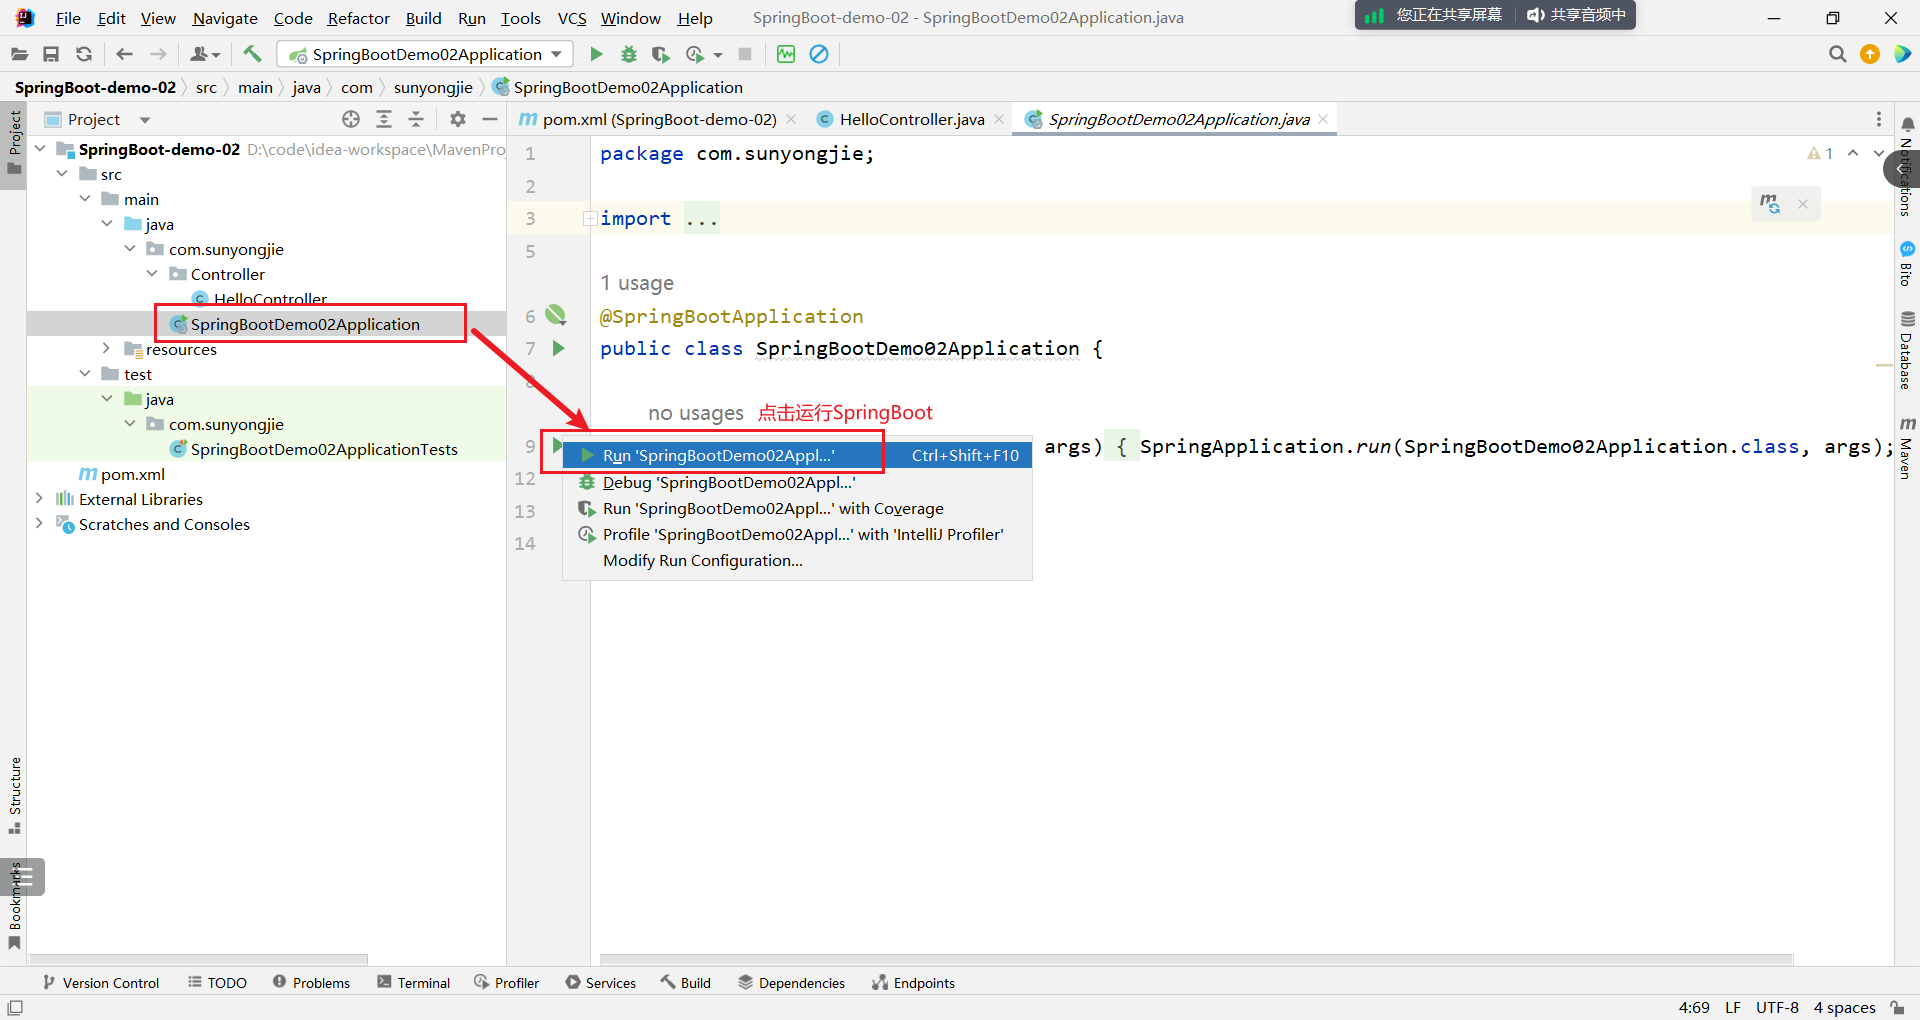Click the Build project hammer icon
The width and height of the screenshot is (1920, 1020).
pyautogui.click(x=252, y=54)
